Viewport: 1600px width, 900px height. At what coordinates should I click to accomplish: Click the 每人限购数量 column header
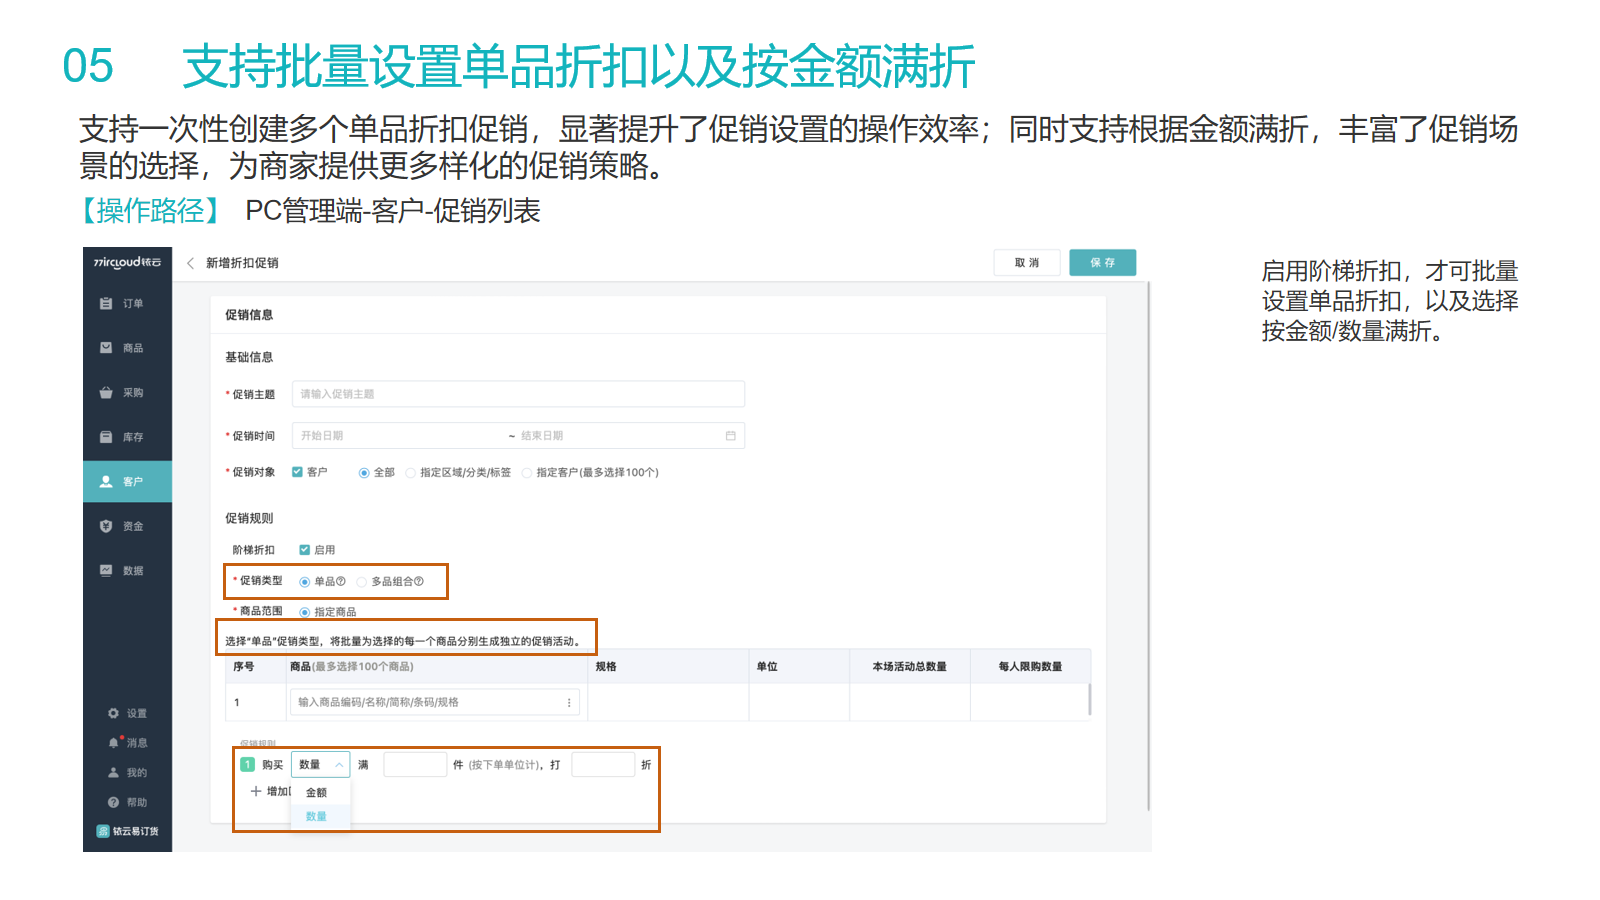(x=1030, y=666)
